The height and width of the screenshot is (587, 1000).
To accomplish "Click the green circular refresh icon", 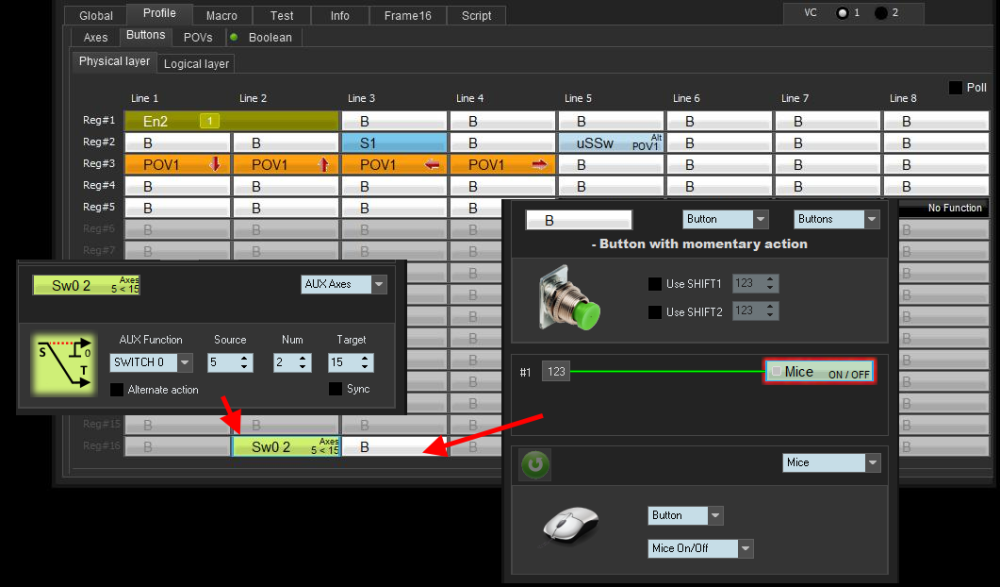I will coord(535,464).
